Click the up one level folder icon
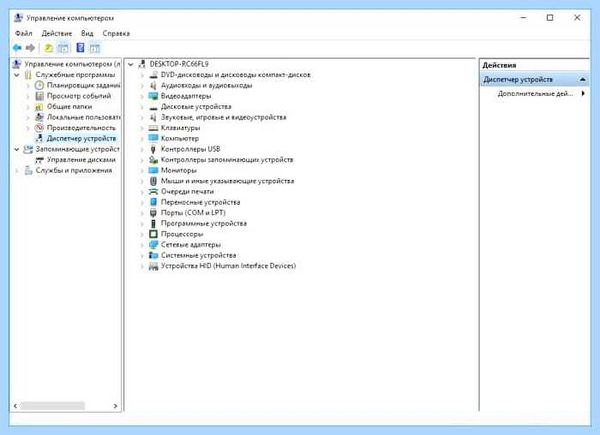 click(49, 48)
